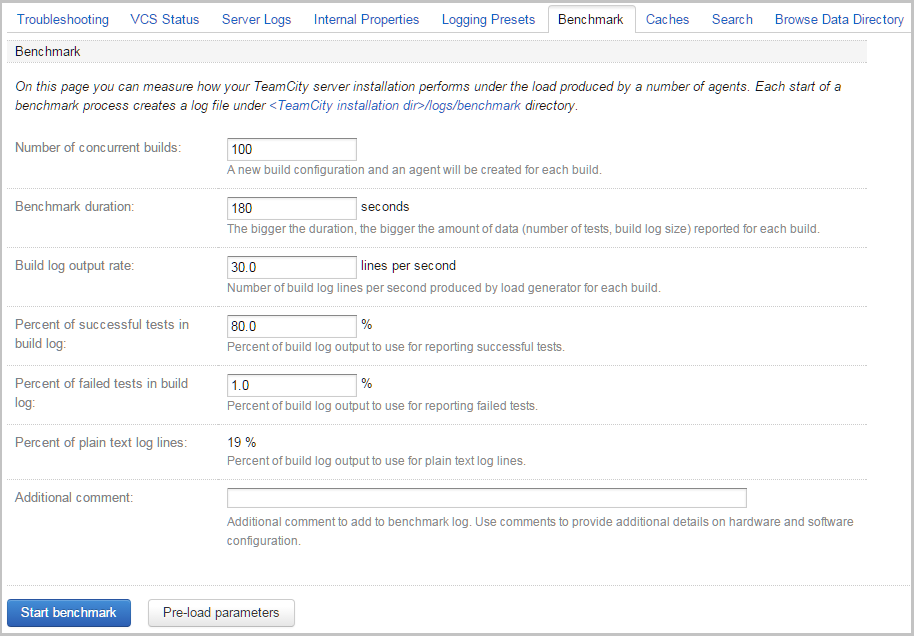Select the Logging Presets tab

tap(488, 20)
